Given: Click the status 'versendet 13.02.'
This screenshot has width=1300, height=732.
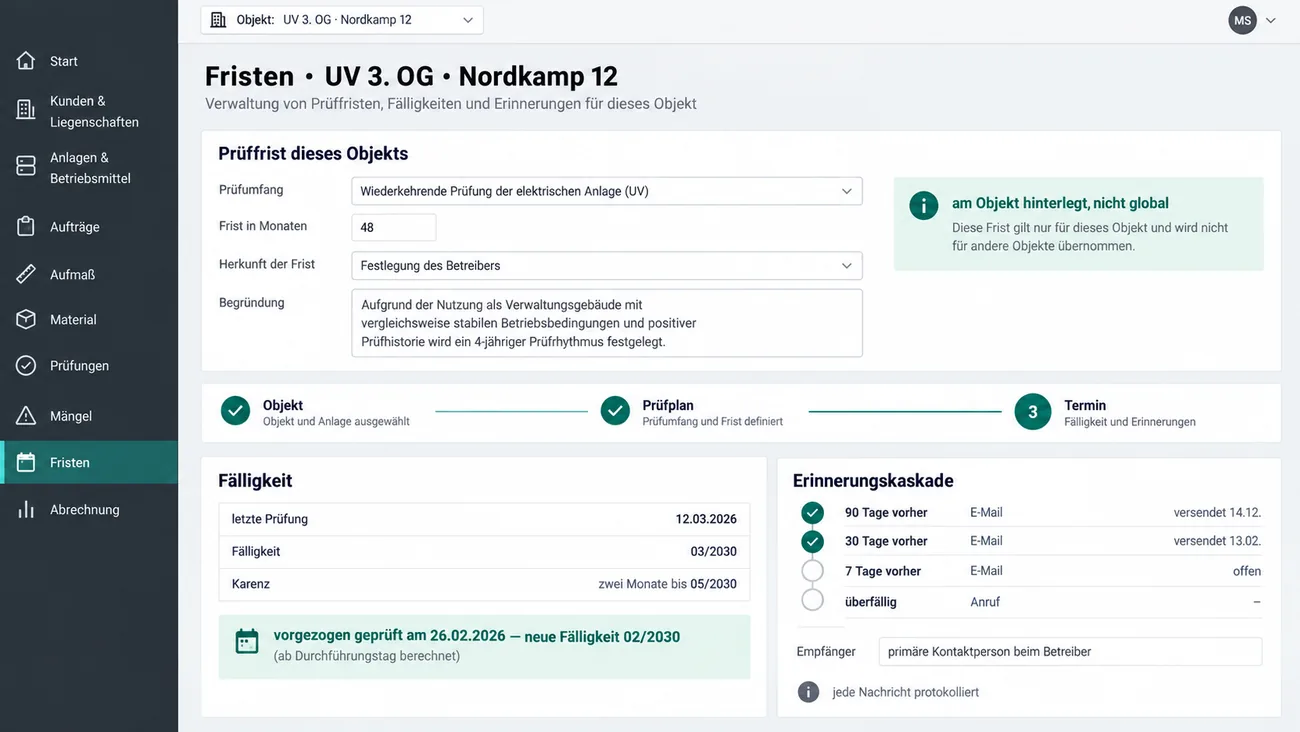Looking at the screenshot, I should (1217, 541).
